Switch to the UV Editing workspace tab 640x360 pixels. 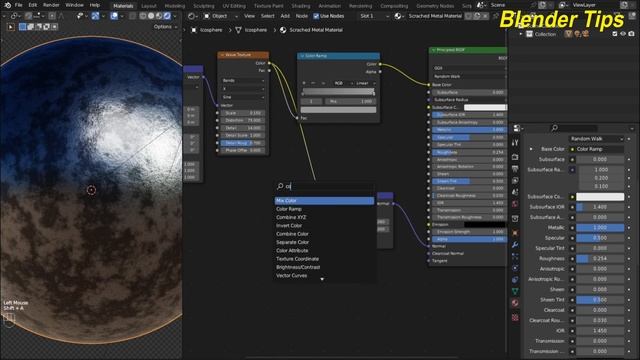[x=234, y=6]
